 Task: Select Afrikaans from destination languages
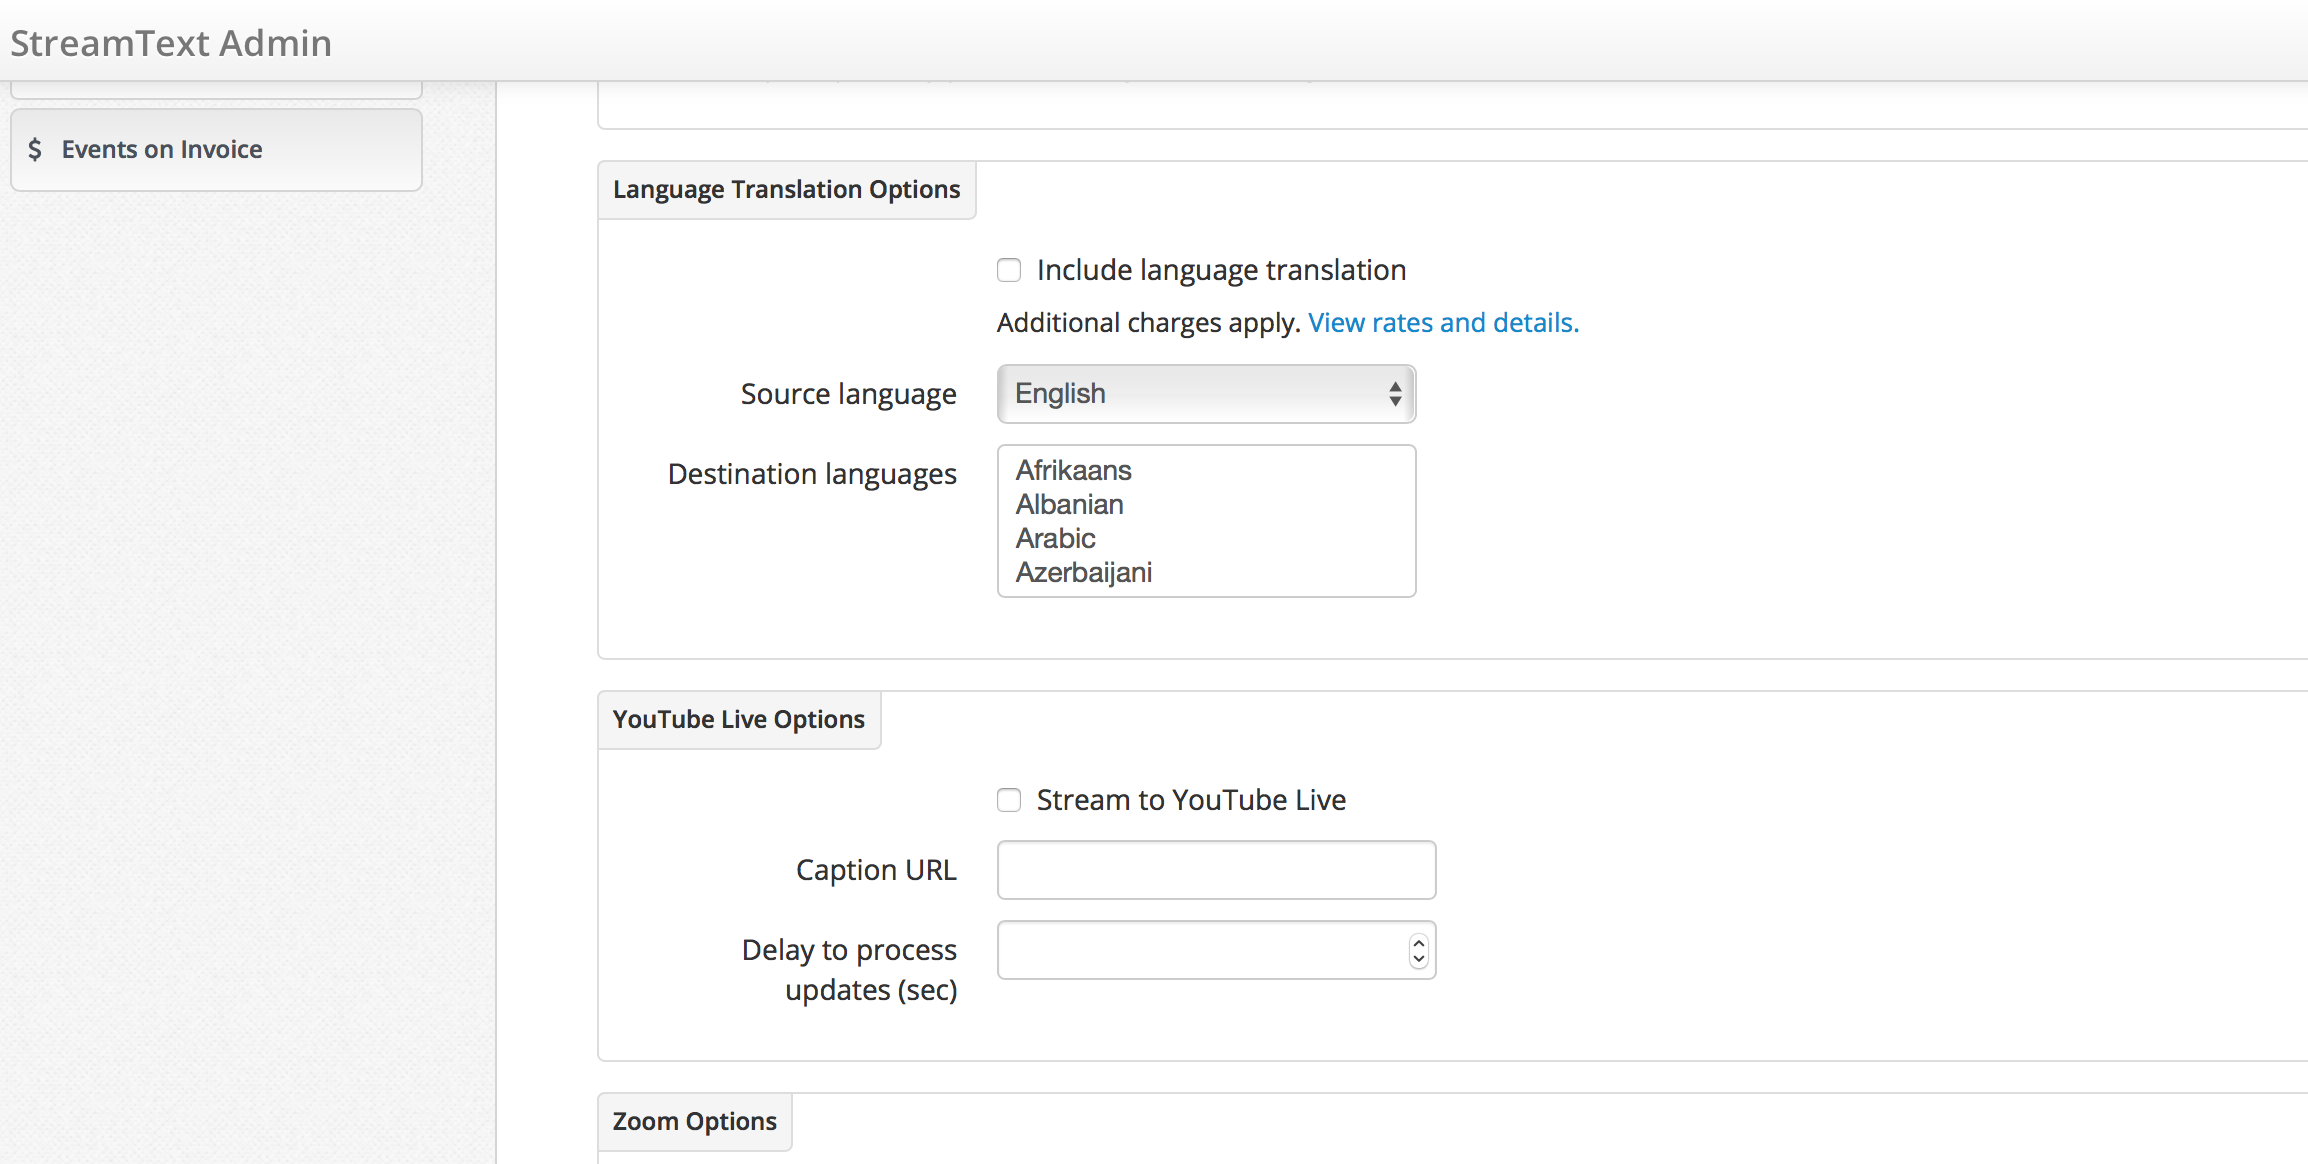point(1072,471)
